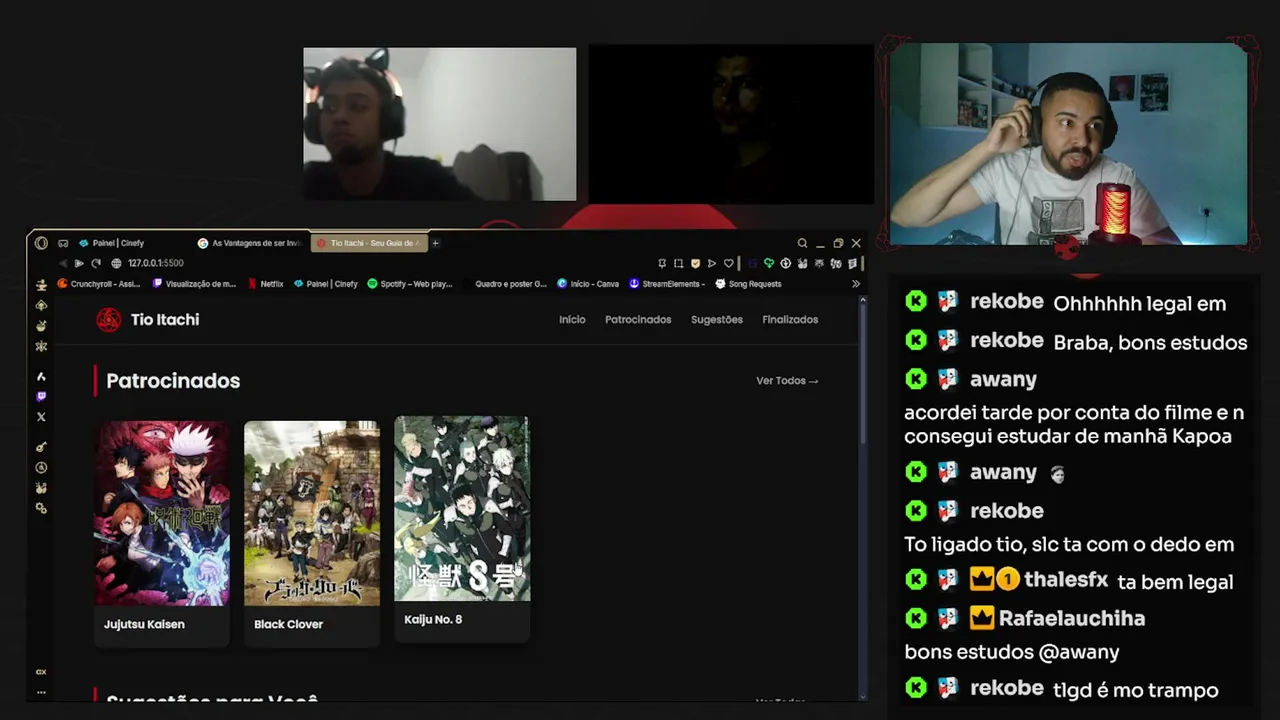Open the Netflix bookmark

tap(266, 284)
